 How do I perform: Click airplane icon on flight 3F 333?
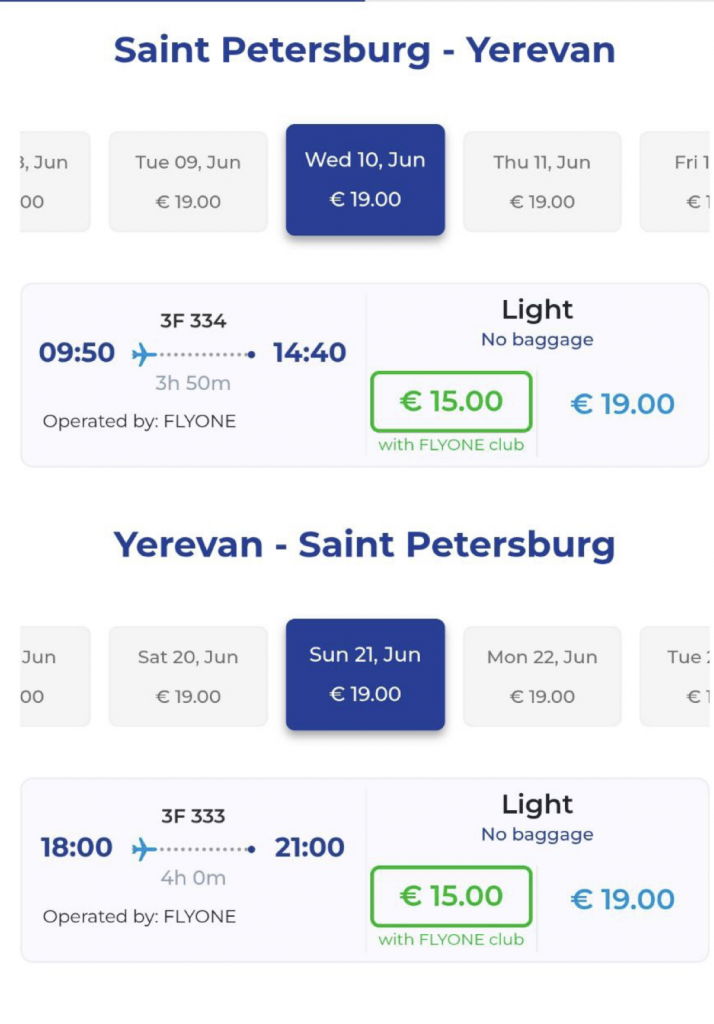(x=145, y=849)
